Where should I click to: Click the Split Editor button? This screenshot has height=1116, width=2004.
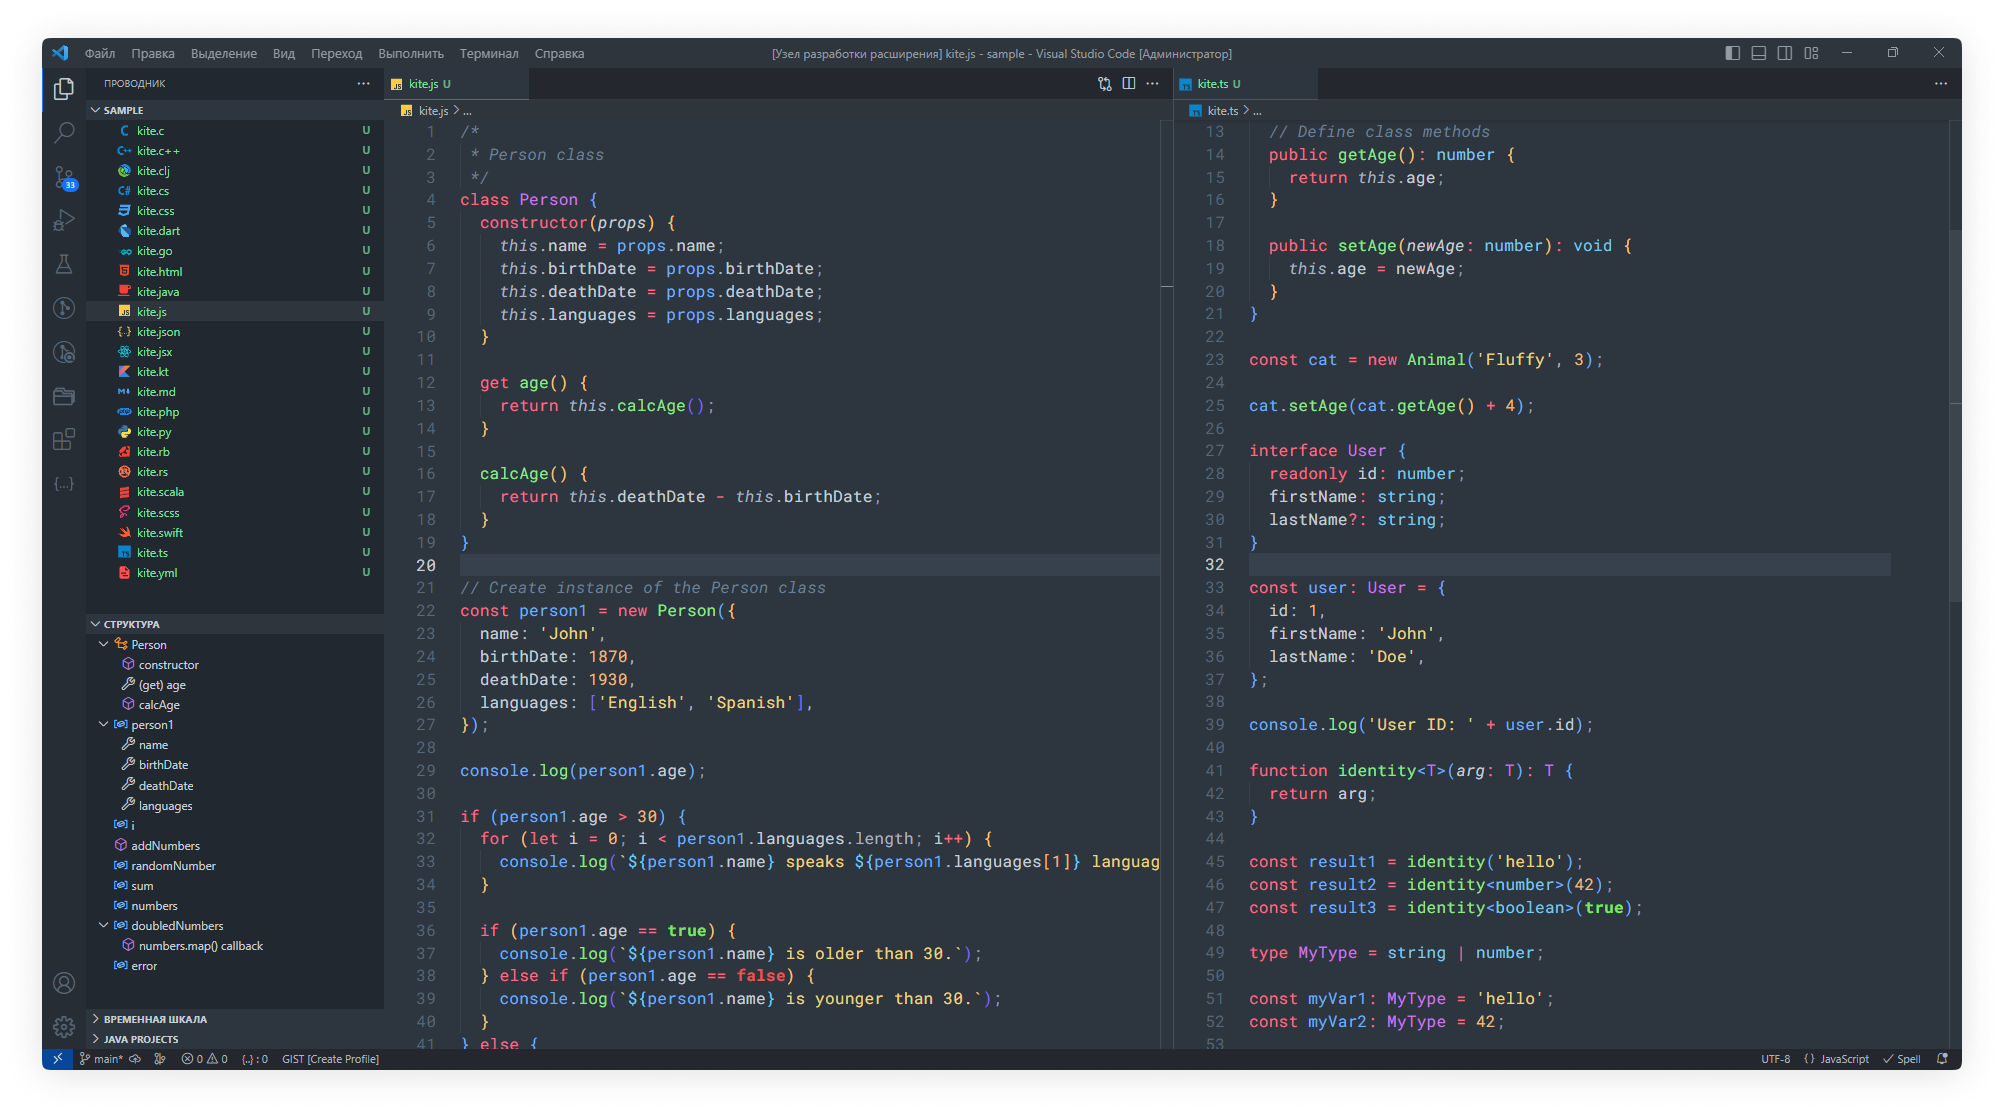pyautogui.click(x=1125, y=84)
